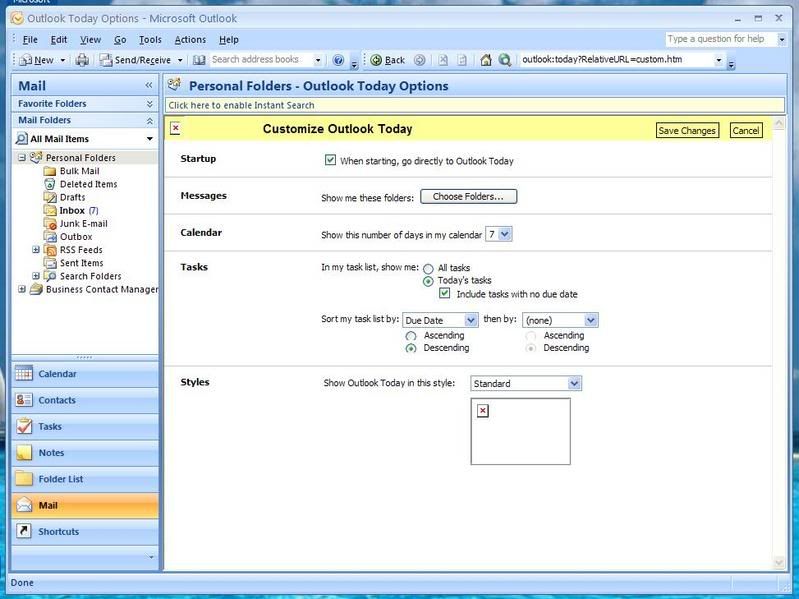Toggle 'Include tasks with no due date'
Viewport: 799px width, 599px height.
(446, 294)
